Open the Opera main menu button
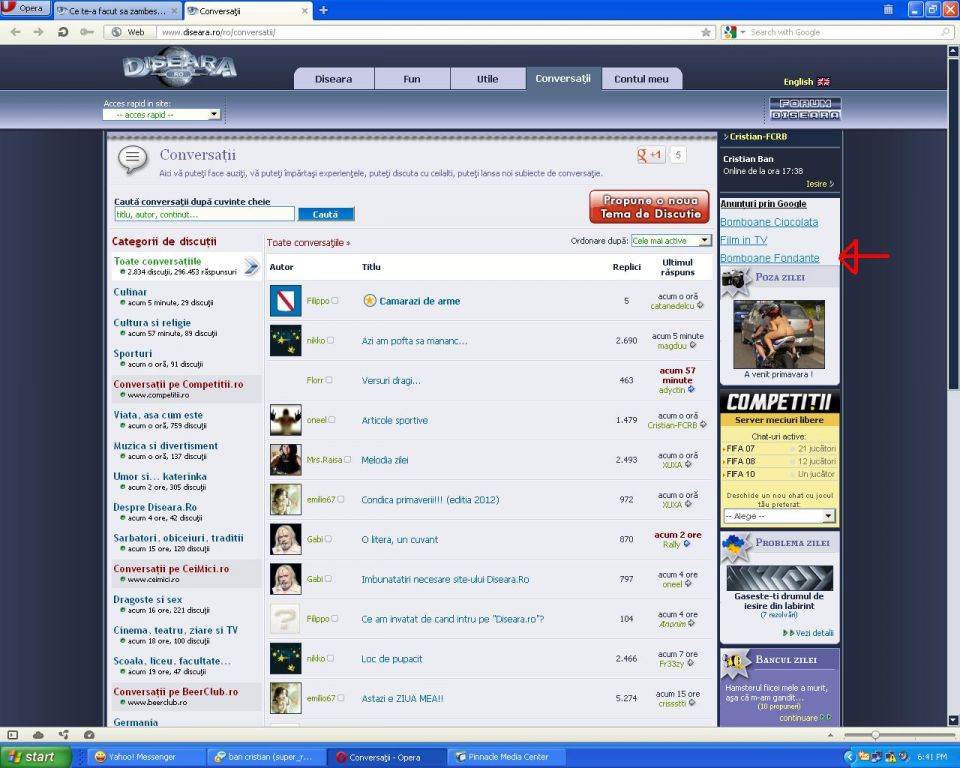 (24, 9)
